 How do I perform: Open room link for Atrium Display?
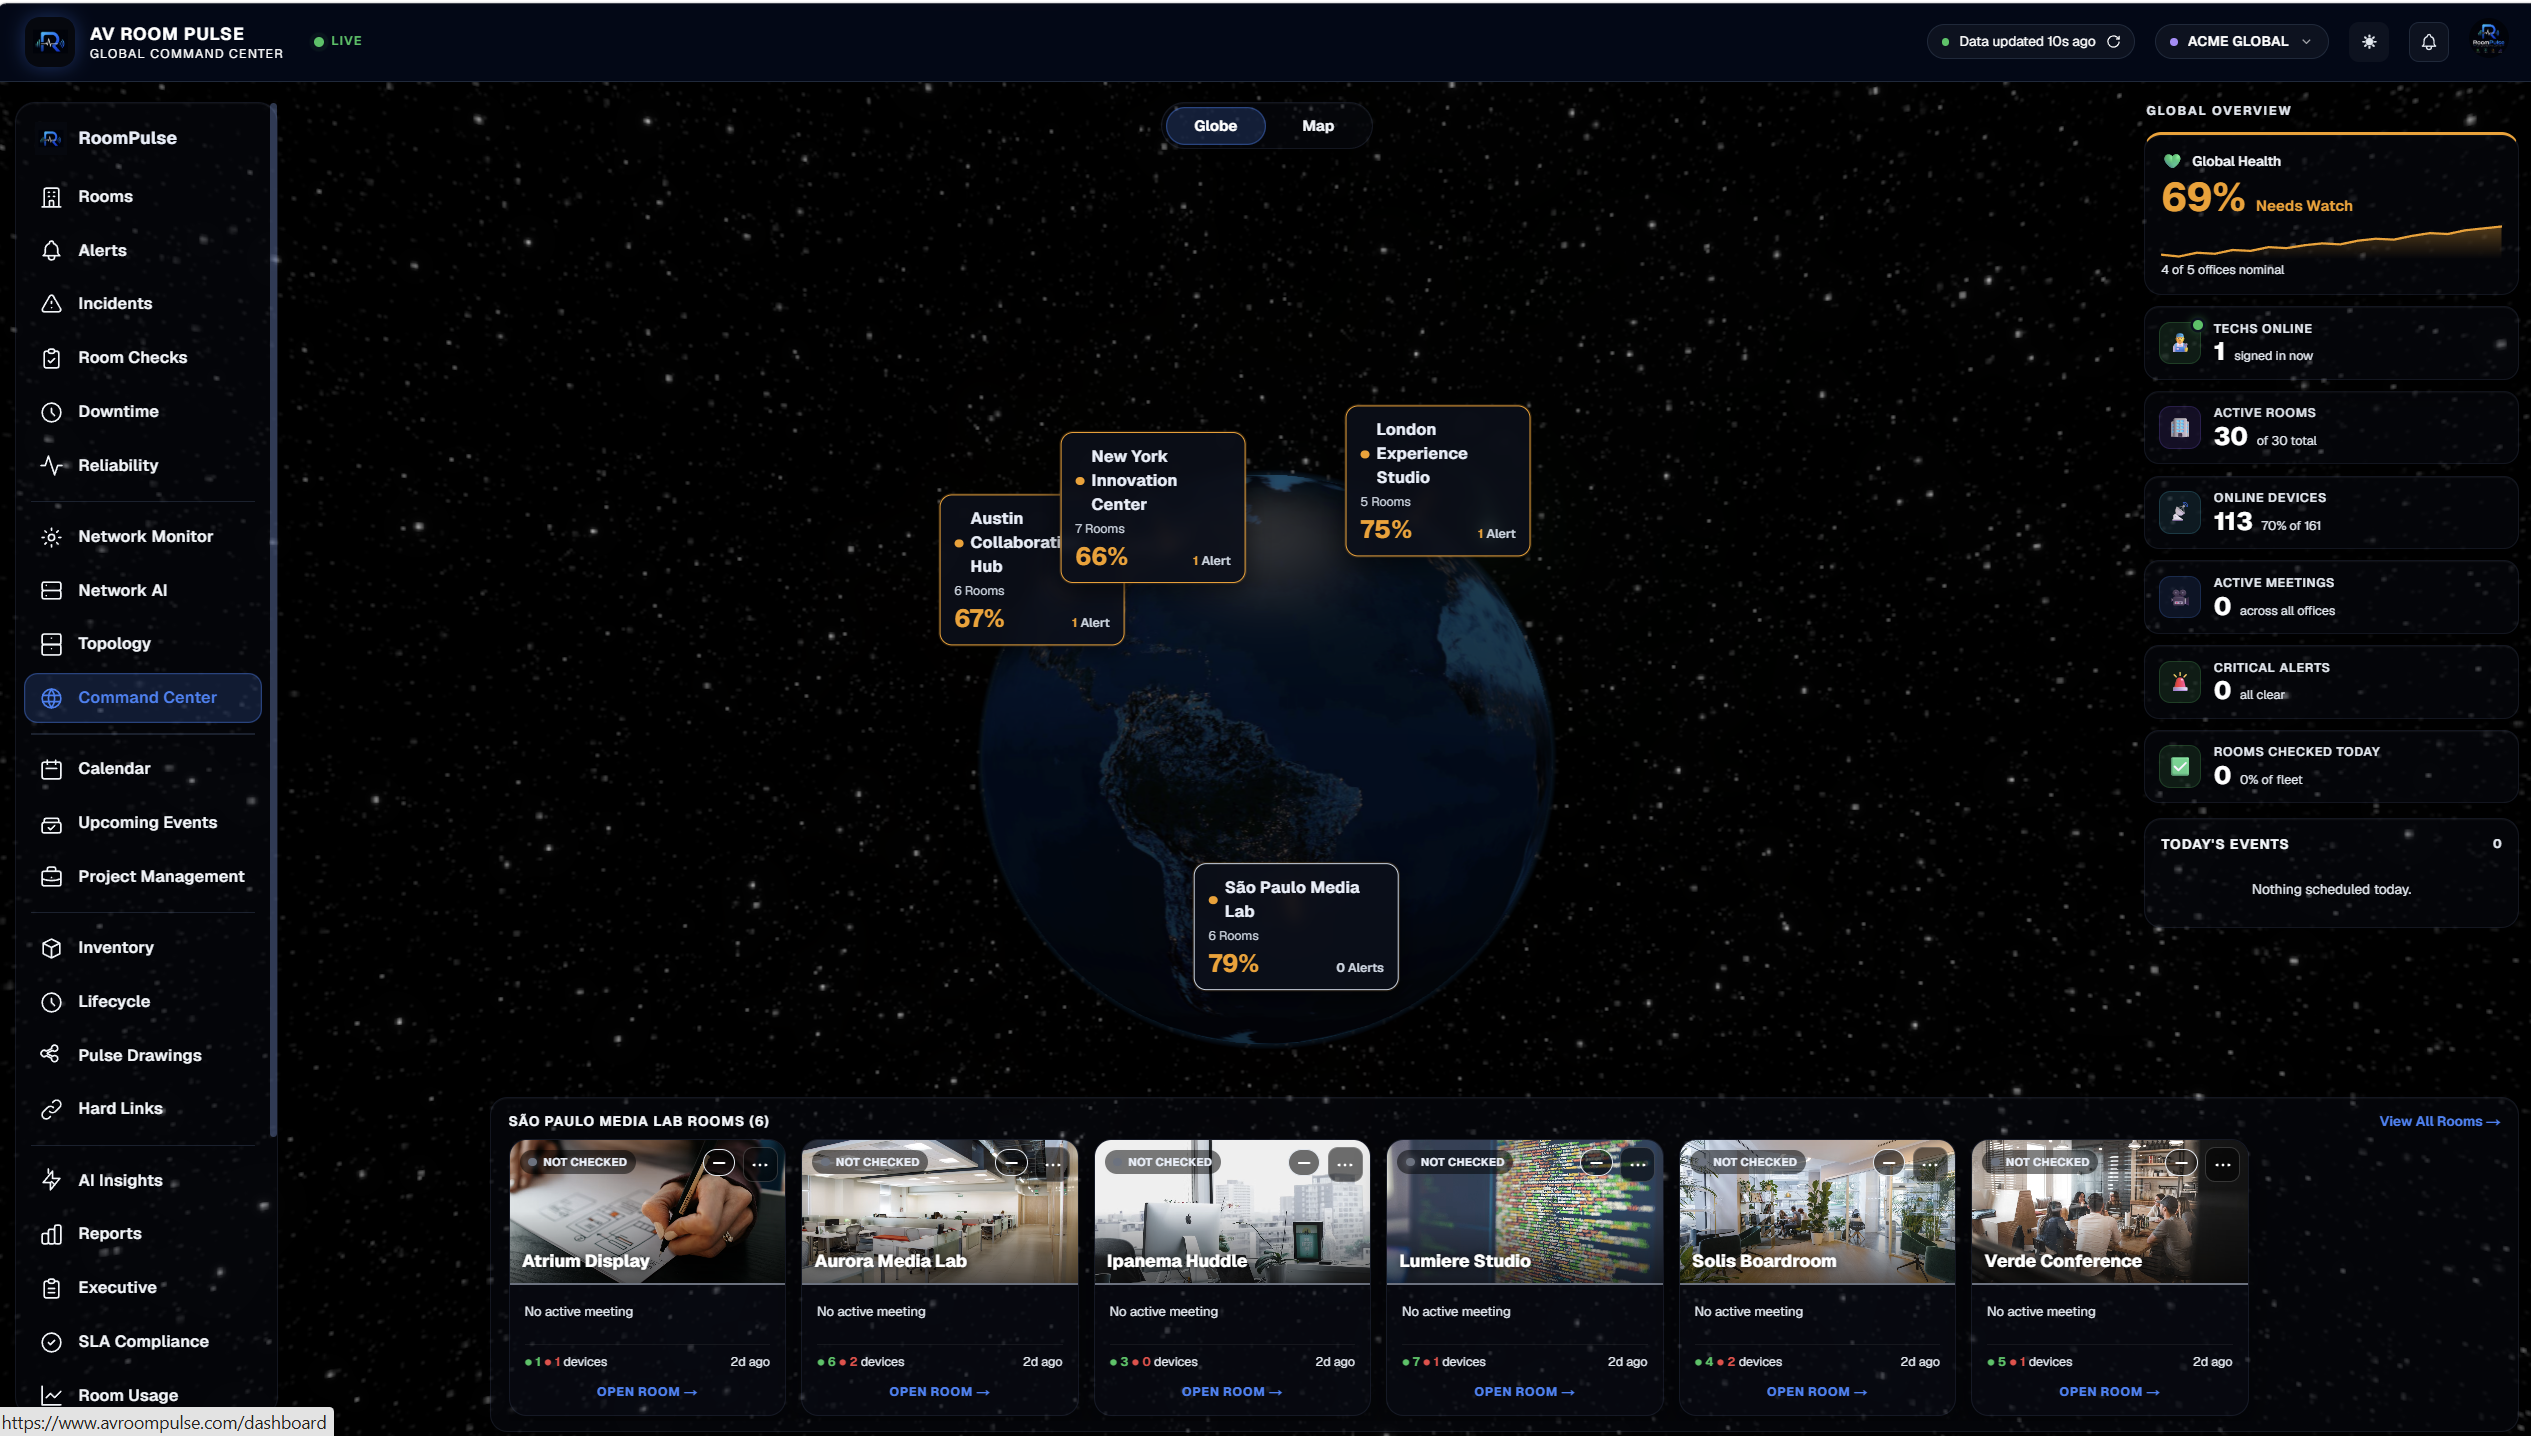tap(646, 1392)
